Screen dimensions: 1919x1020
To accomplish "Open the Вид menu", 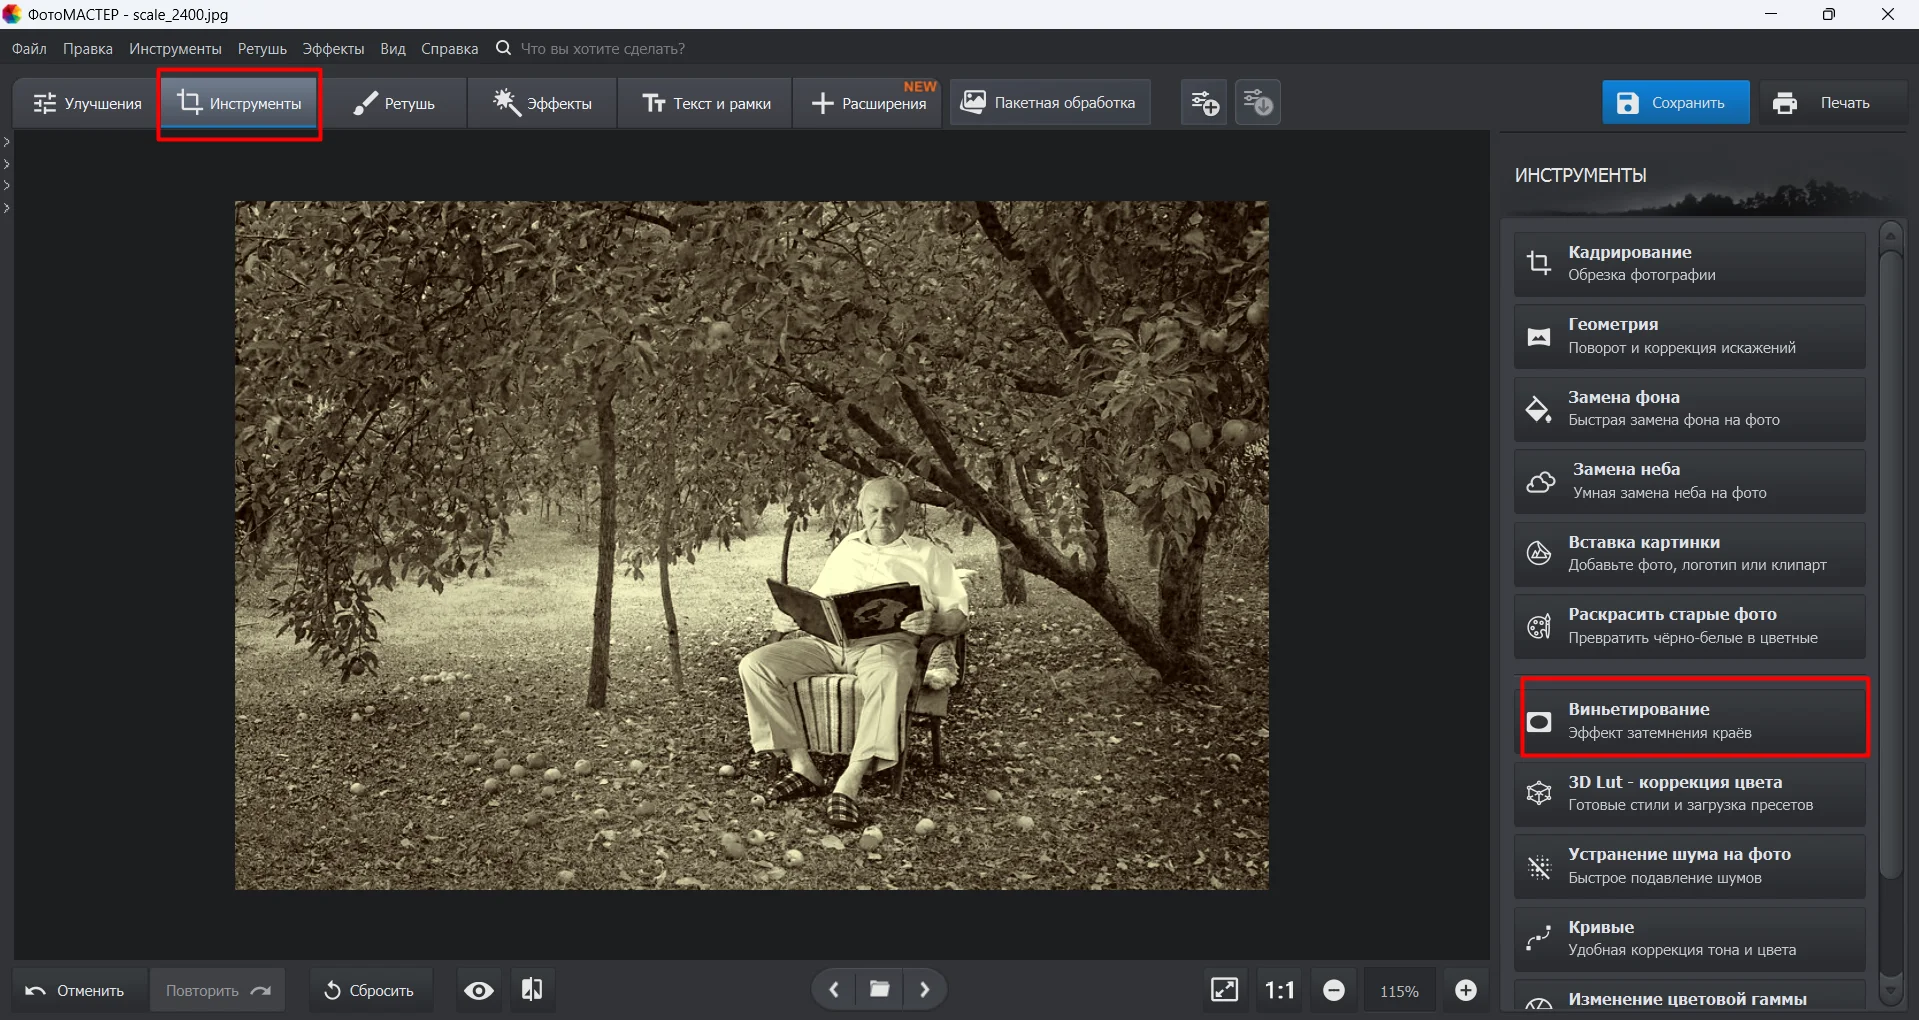I will point(393,48).
